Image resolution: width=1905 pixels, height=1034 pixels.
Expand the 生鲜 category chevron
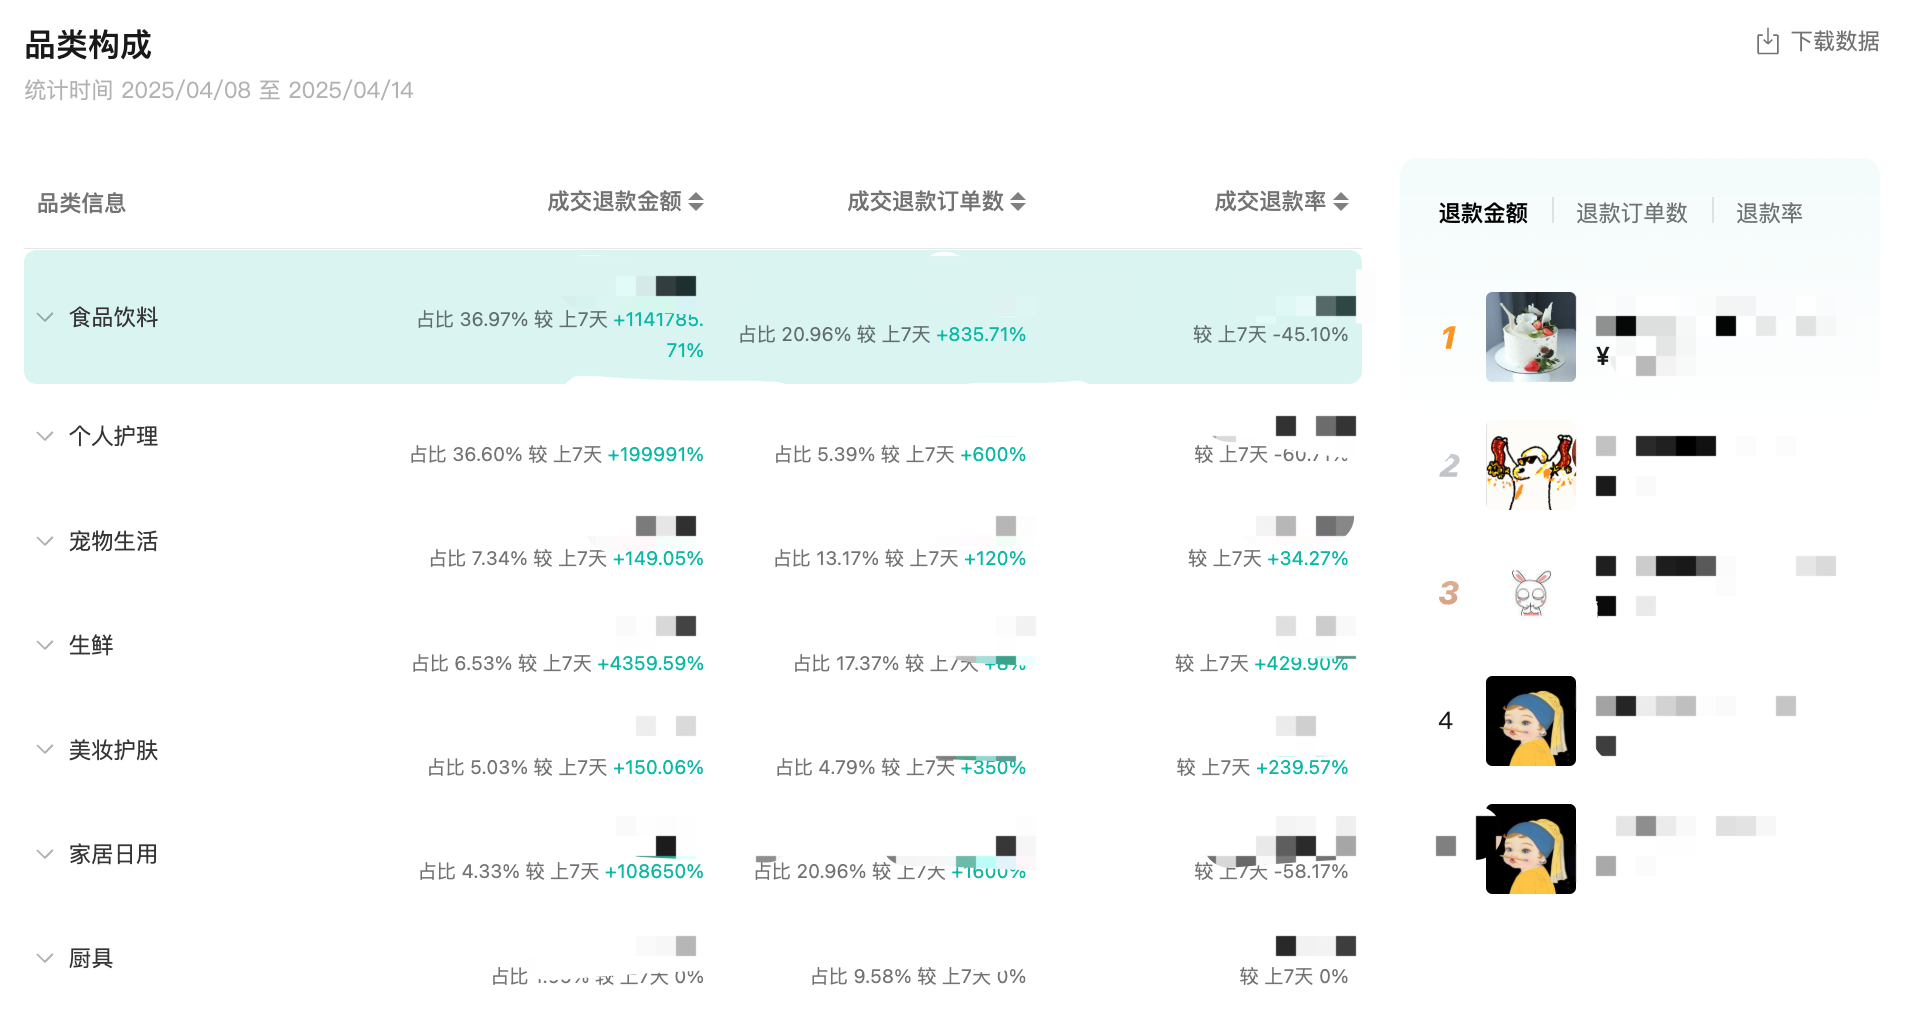45,645
